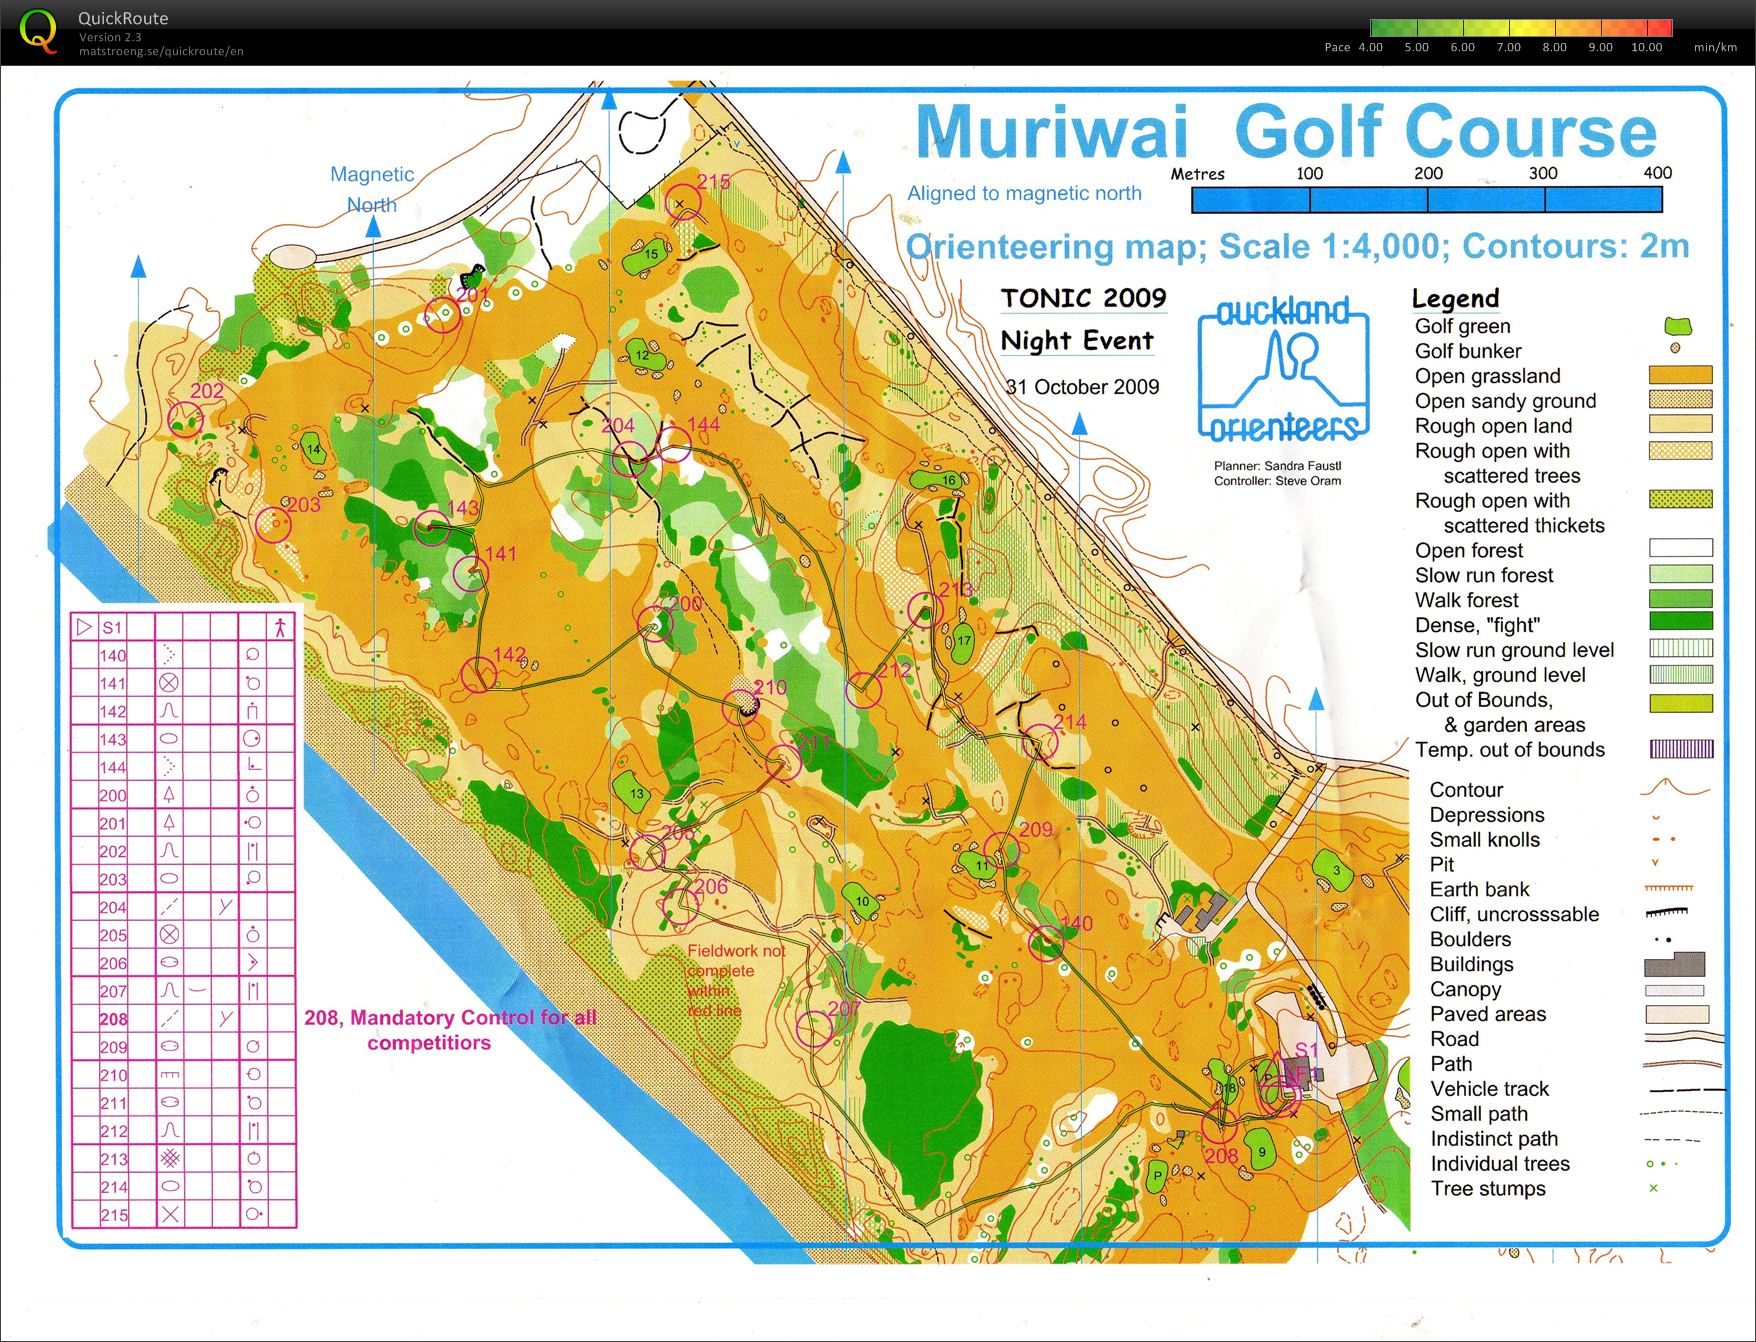The image size is (1756, 1342).
Task: Click the "Magnetic North" label
Action: point(372,189)
